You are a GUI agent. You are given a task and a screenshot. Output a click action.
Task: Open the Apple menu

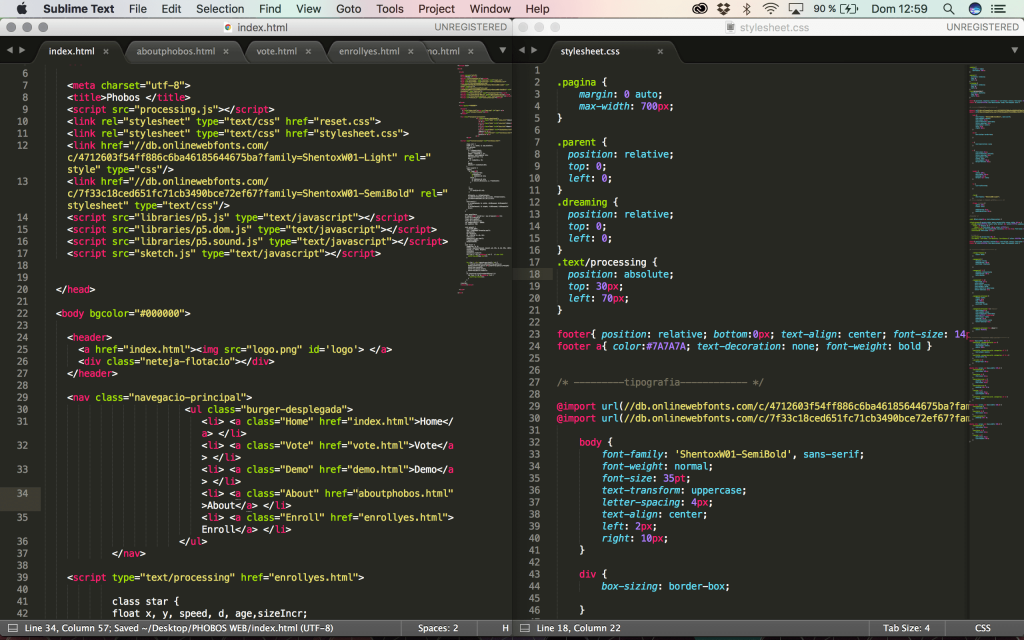tap(22, 8)
